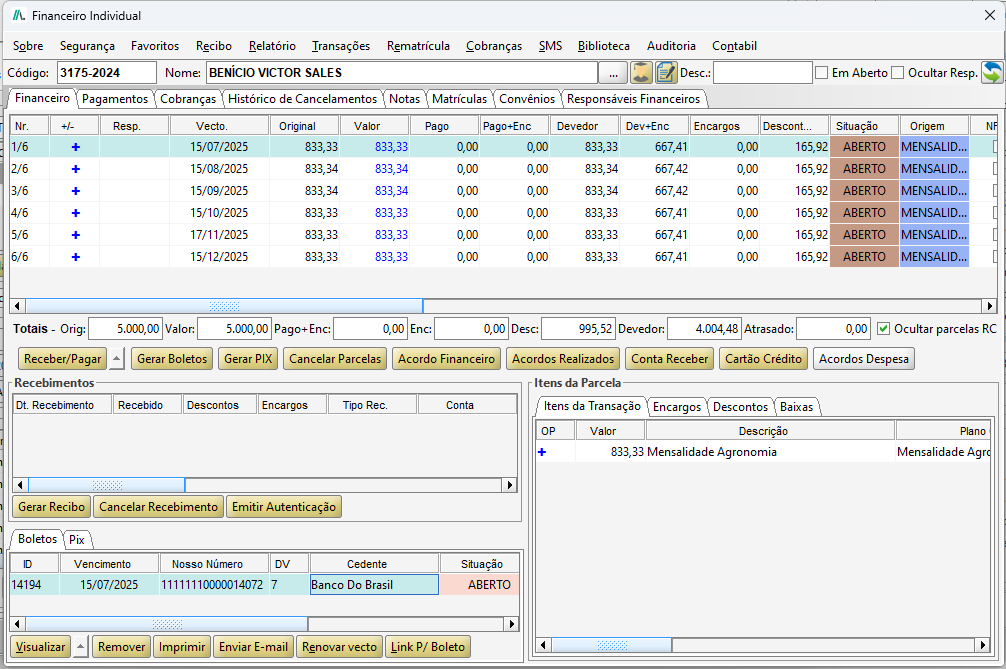Image resolution: width=1006 pixels, height=669 pixels.
Task: Enable the Em Aberto checkbox
Action: pyautogui.click(x=821, y=72)
